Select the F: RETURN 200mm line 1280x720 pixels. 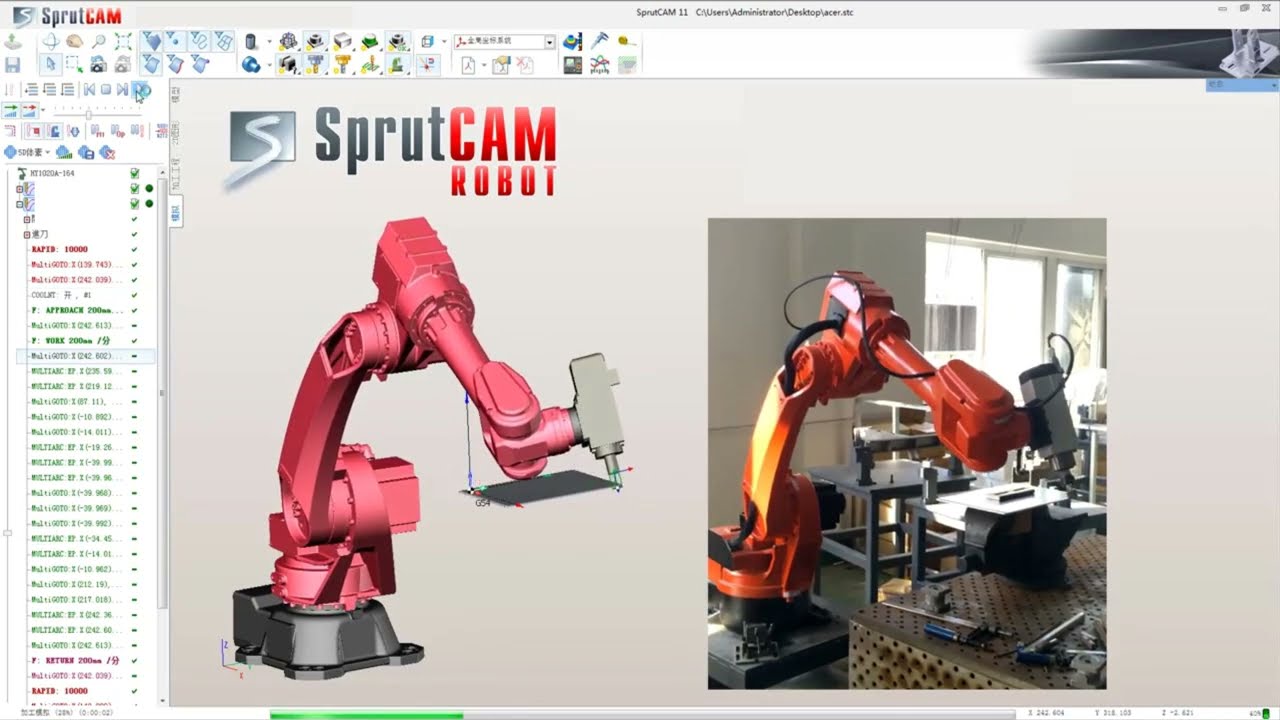[75, 661]
